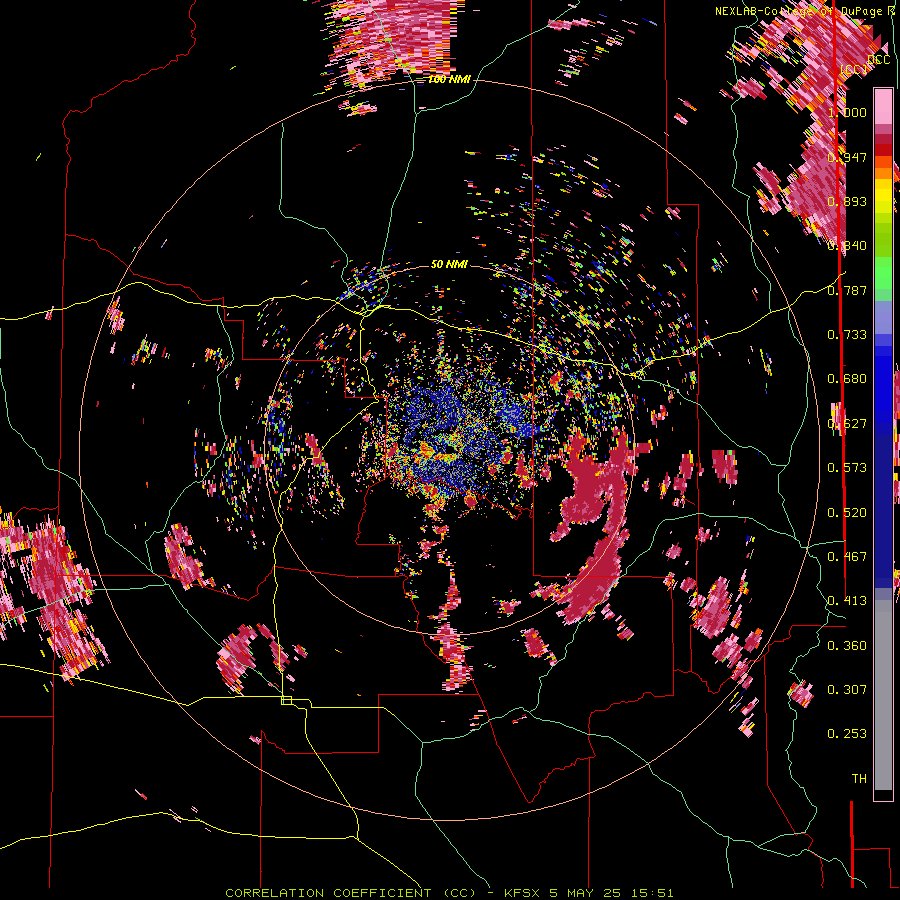This screenshot has width=900, height=900.
Task: Click the 0.253 legend value
Action: pos(847,734)
